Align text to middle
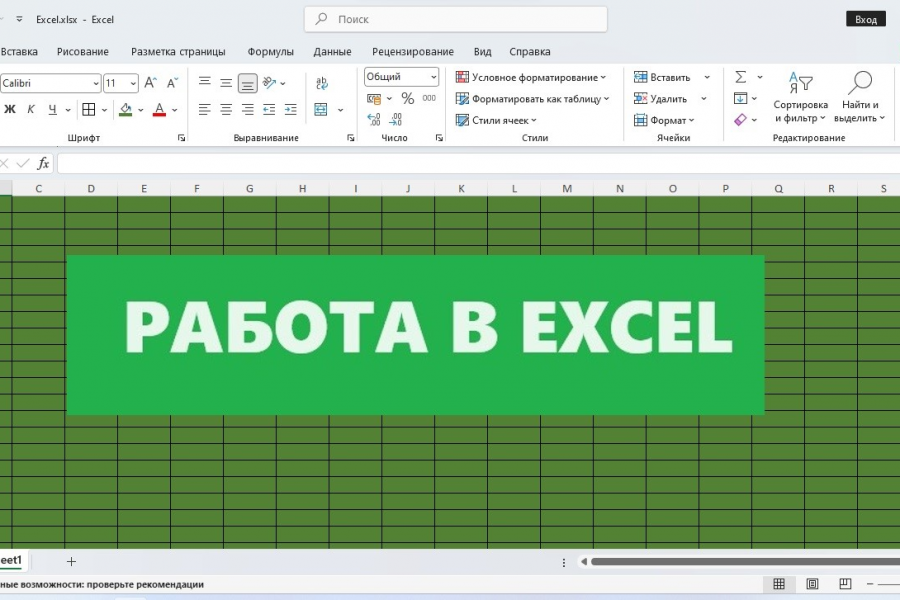 tap(226, 83)
